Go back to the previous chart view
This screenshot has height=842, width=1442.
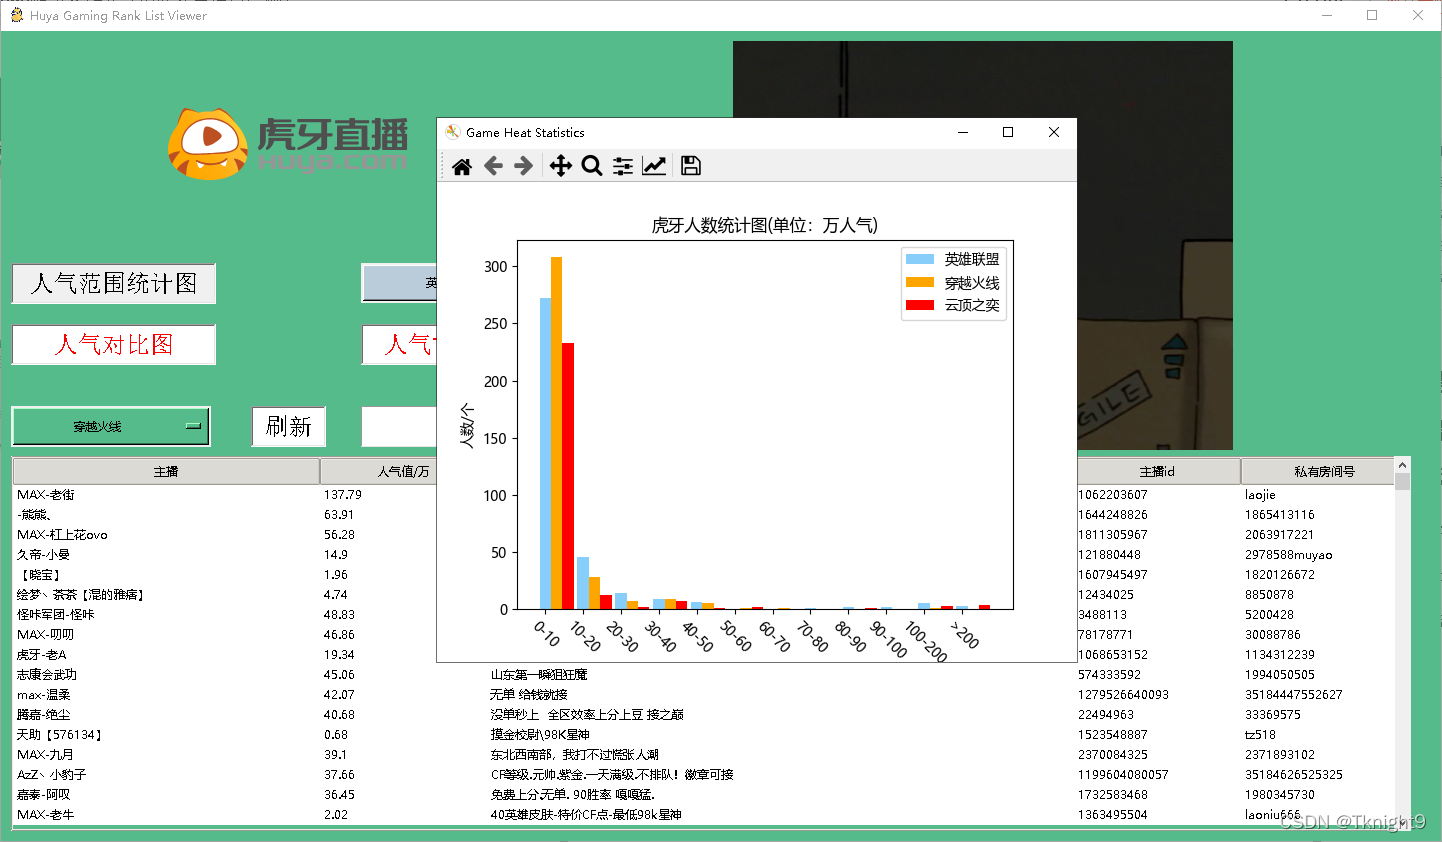point(493,166)
